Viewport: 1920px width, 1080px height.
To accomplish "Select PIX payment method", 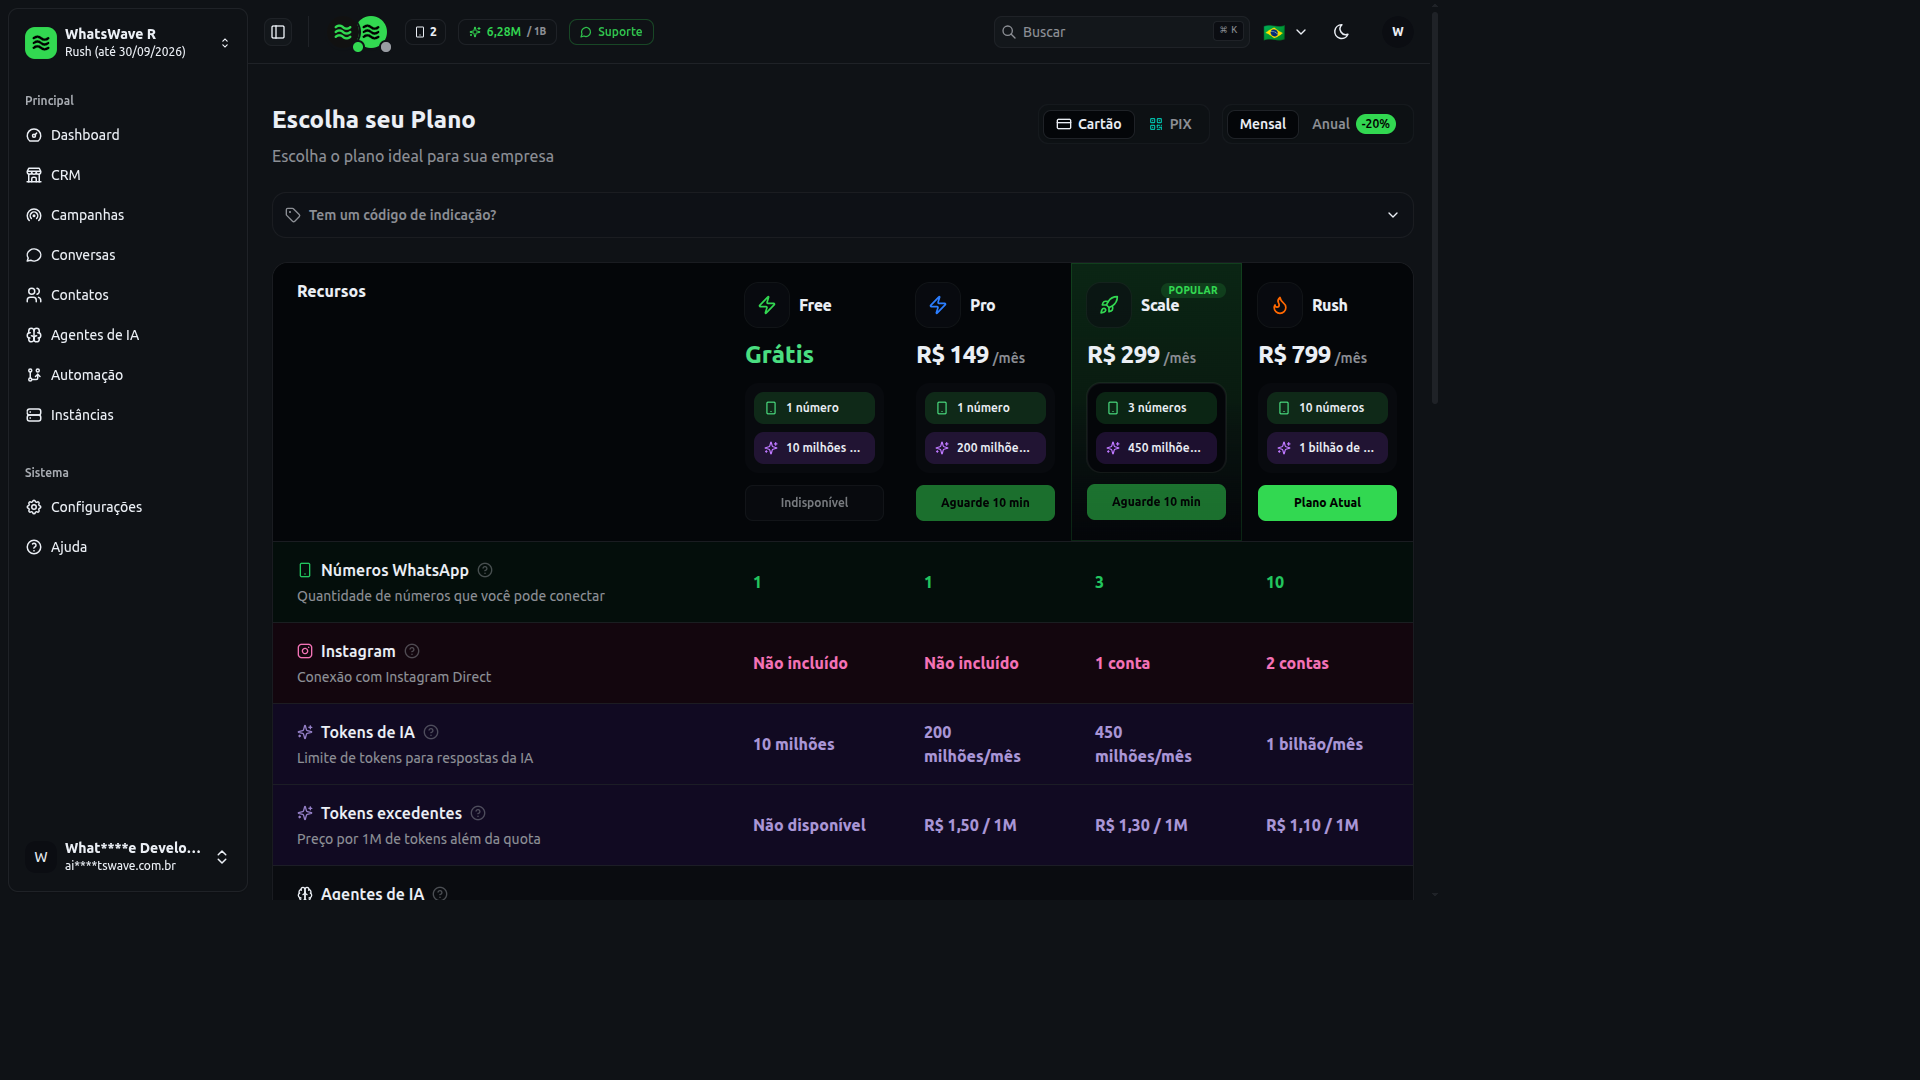I will pos(1171,124).
